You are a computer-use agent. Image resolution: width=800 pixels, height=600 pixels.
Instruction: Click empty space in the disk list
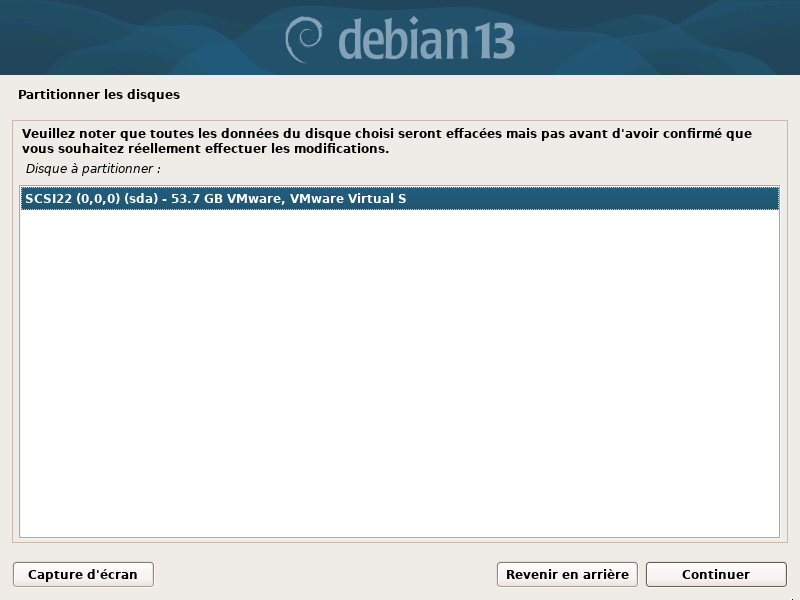click(x=399, y=372)
